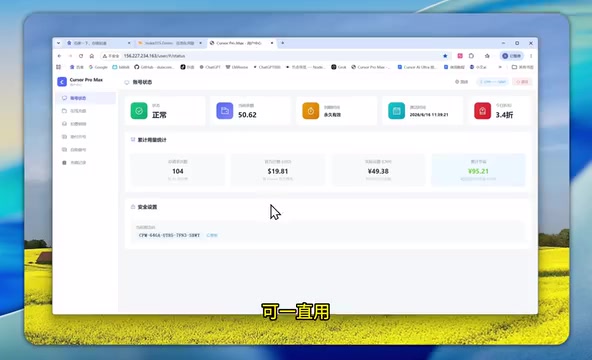592x360 pixels.
Task: Click the 安全设置 section heading
Action: point(147,207)
